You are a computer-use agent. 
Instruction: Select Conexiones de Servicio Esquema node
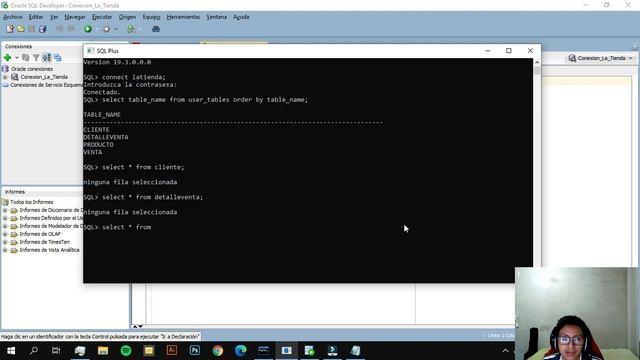[46, 85]
